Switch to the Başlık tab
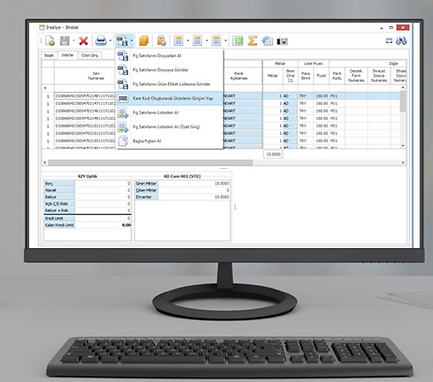 click(49, 55)
